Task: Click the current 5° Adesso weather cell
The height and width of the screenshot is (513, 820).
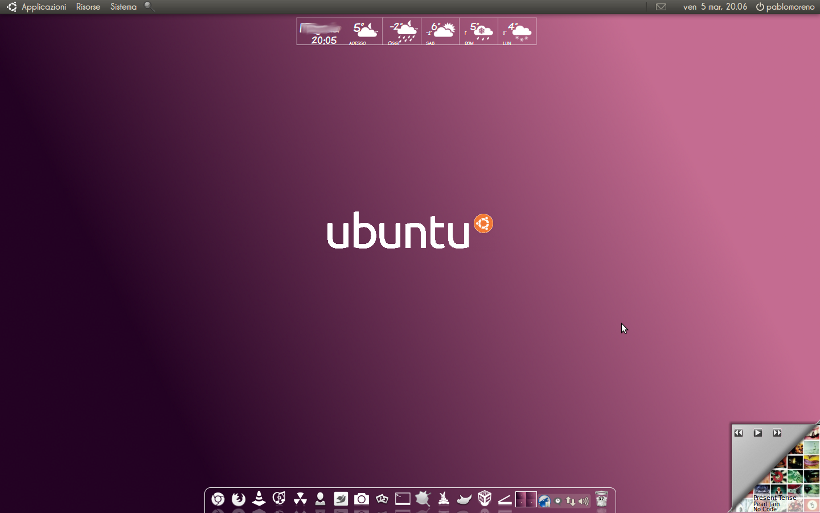Action: click(x=364, y=31)
